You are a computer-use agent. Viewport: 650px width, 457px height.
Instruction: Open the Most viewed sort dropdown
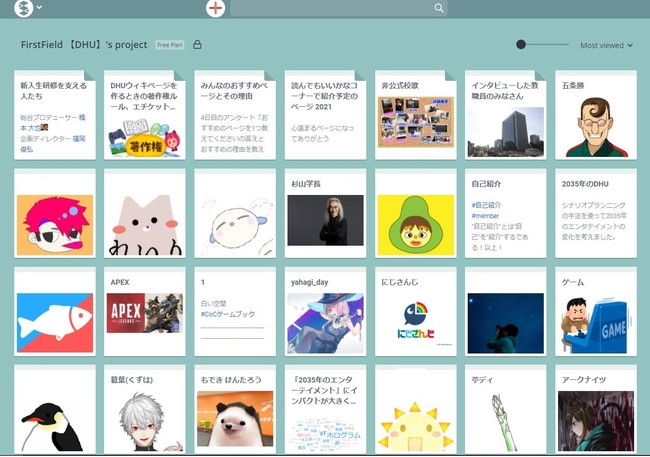(606, 45)
